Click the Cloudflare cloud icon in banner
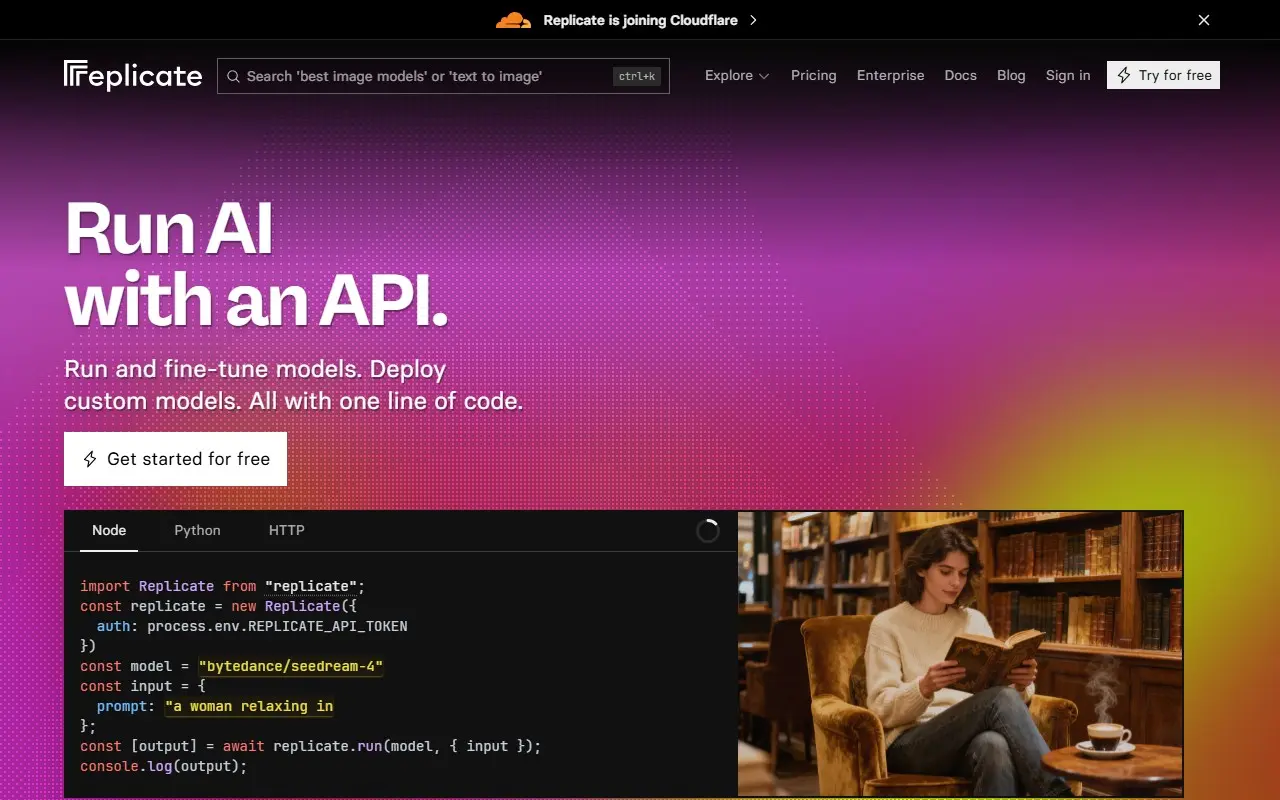Image resolution: width=1280 pixels, height=800 pixels. (513, 20)
